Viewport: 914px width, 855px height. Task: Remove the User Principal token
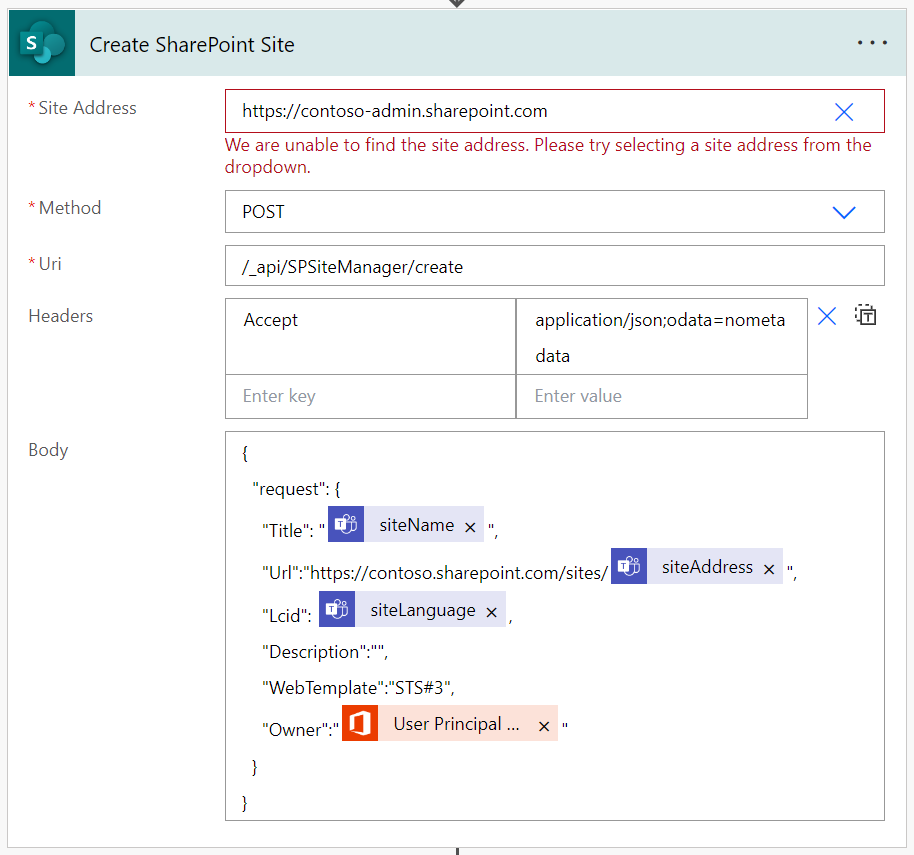(544, 726)
